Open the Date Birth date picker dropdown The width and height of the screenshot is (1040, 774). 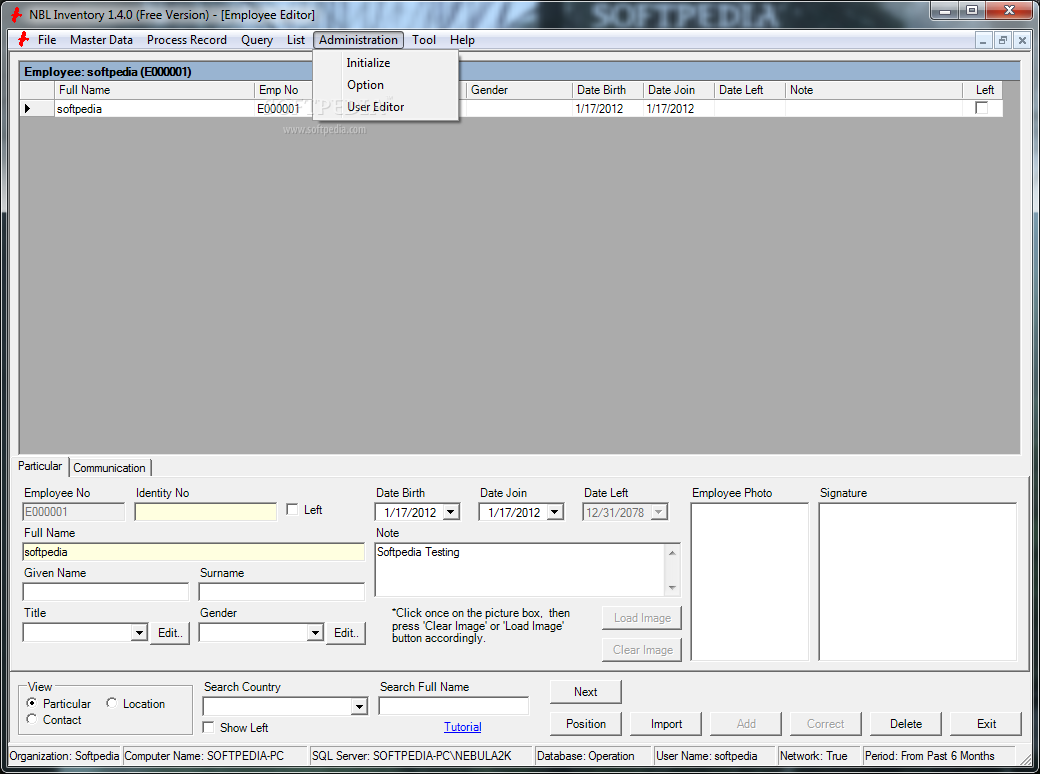click(451, 512)
